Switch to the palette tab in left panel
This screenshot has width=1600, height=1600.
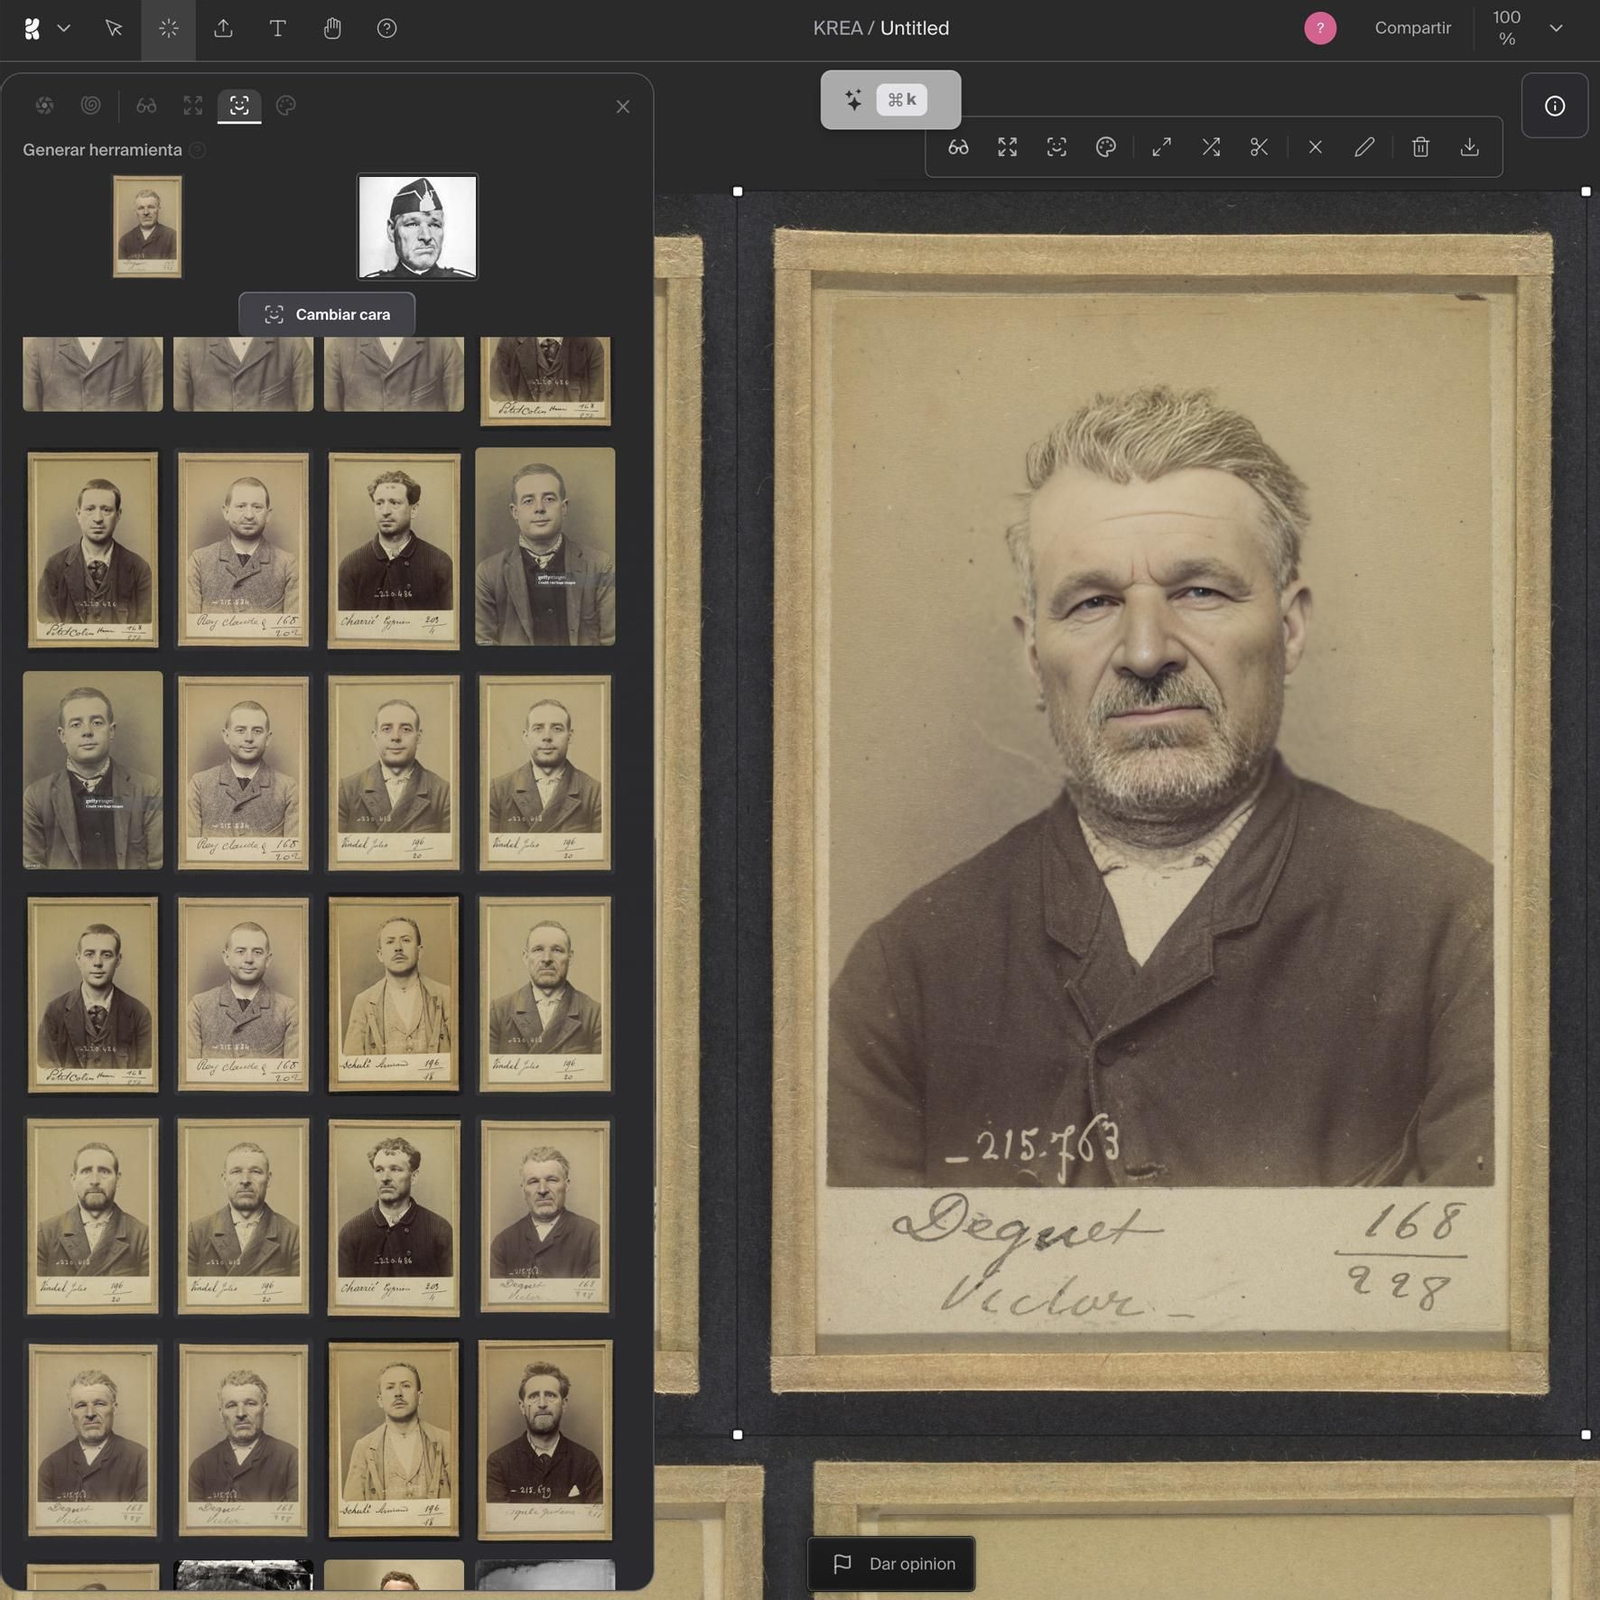click(286, 105)
